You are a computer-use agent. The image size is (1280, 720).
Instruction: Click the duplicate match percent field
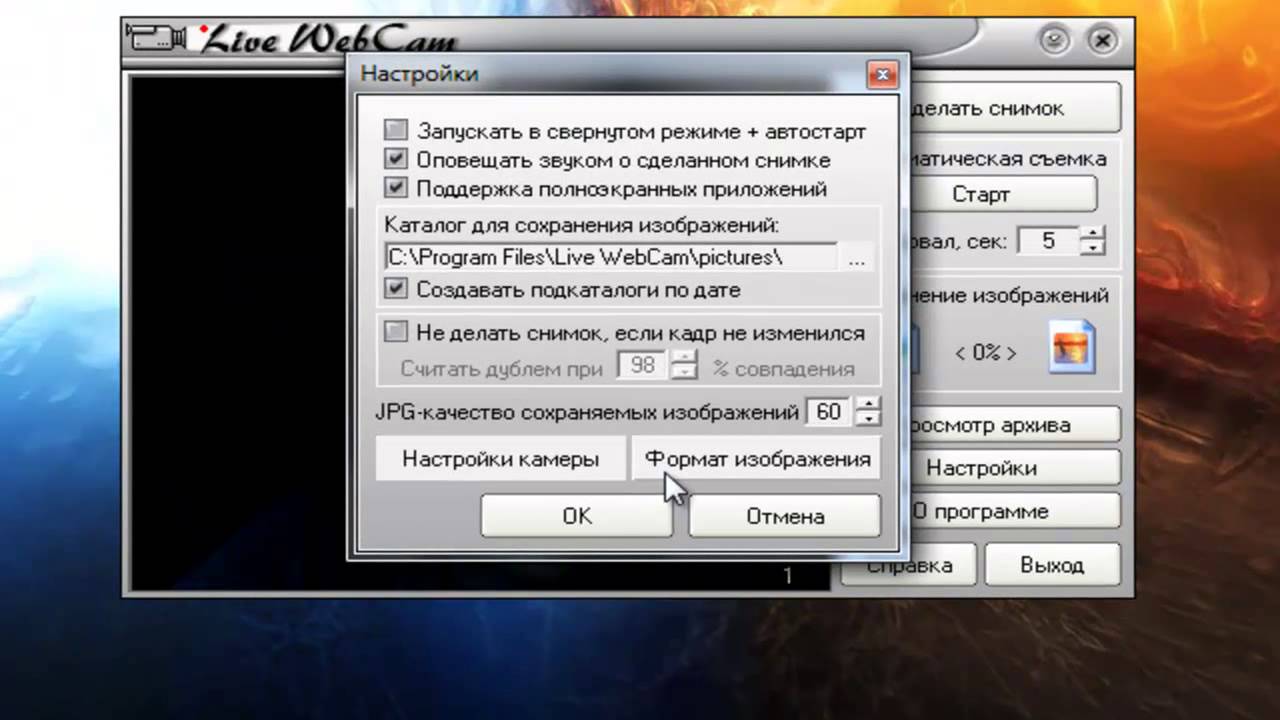pos(643,366)
